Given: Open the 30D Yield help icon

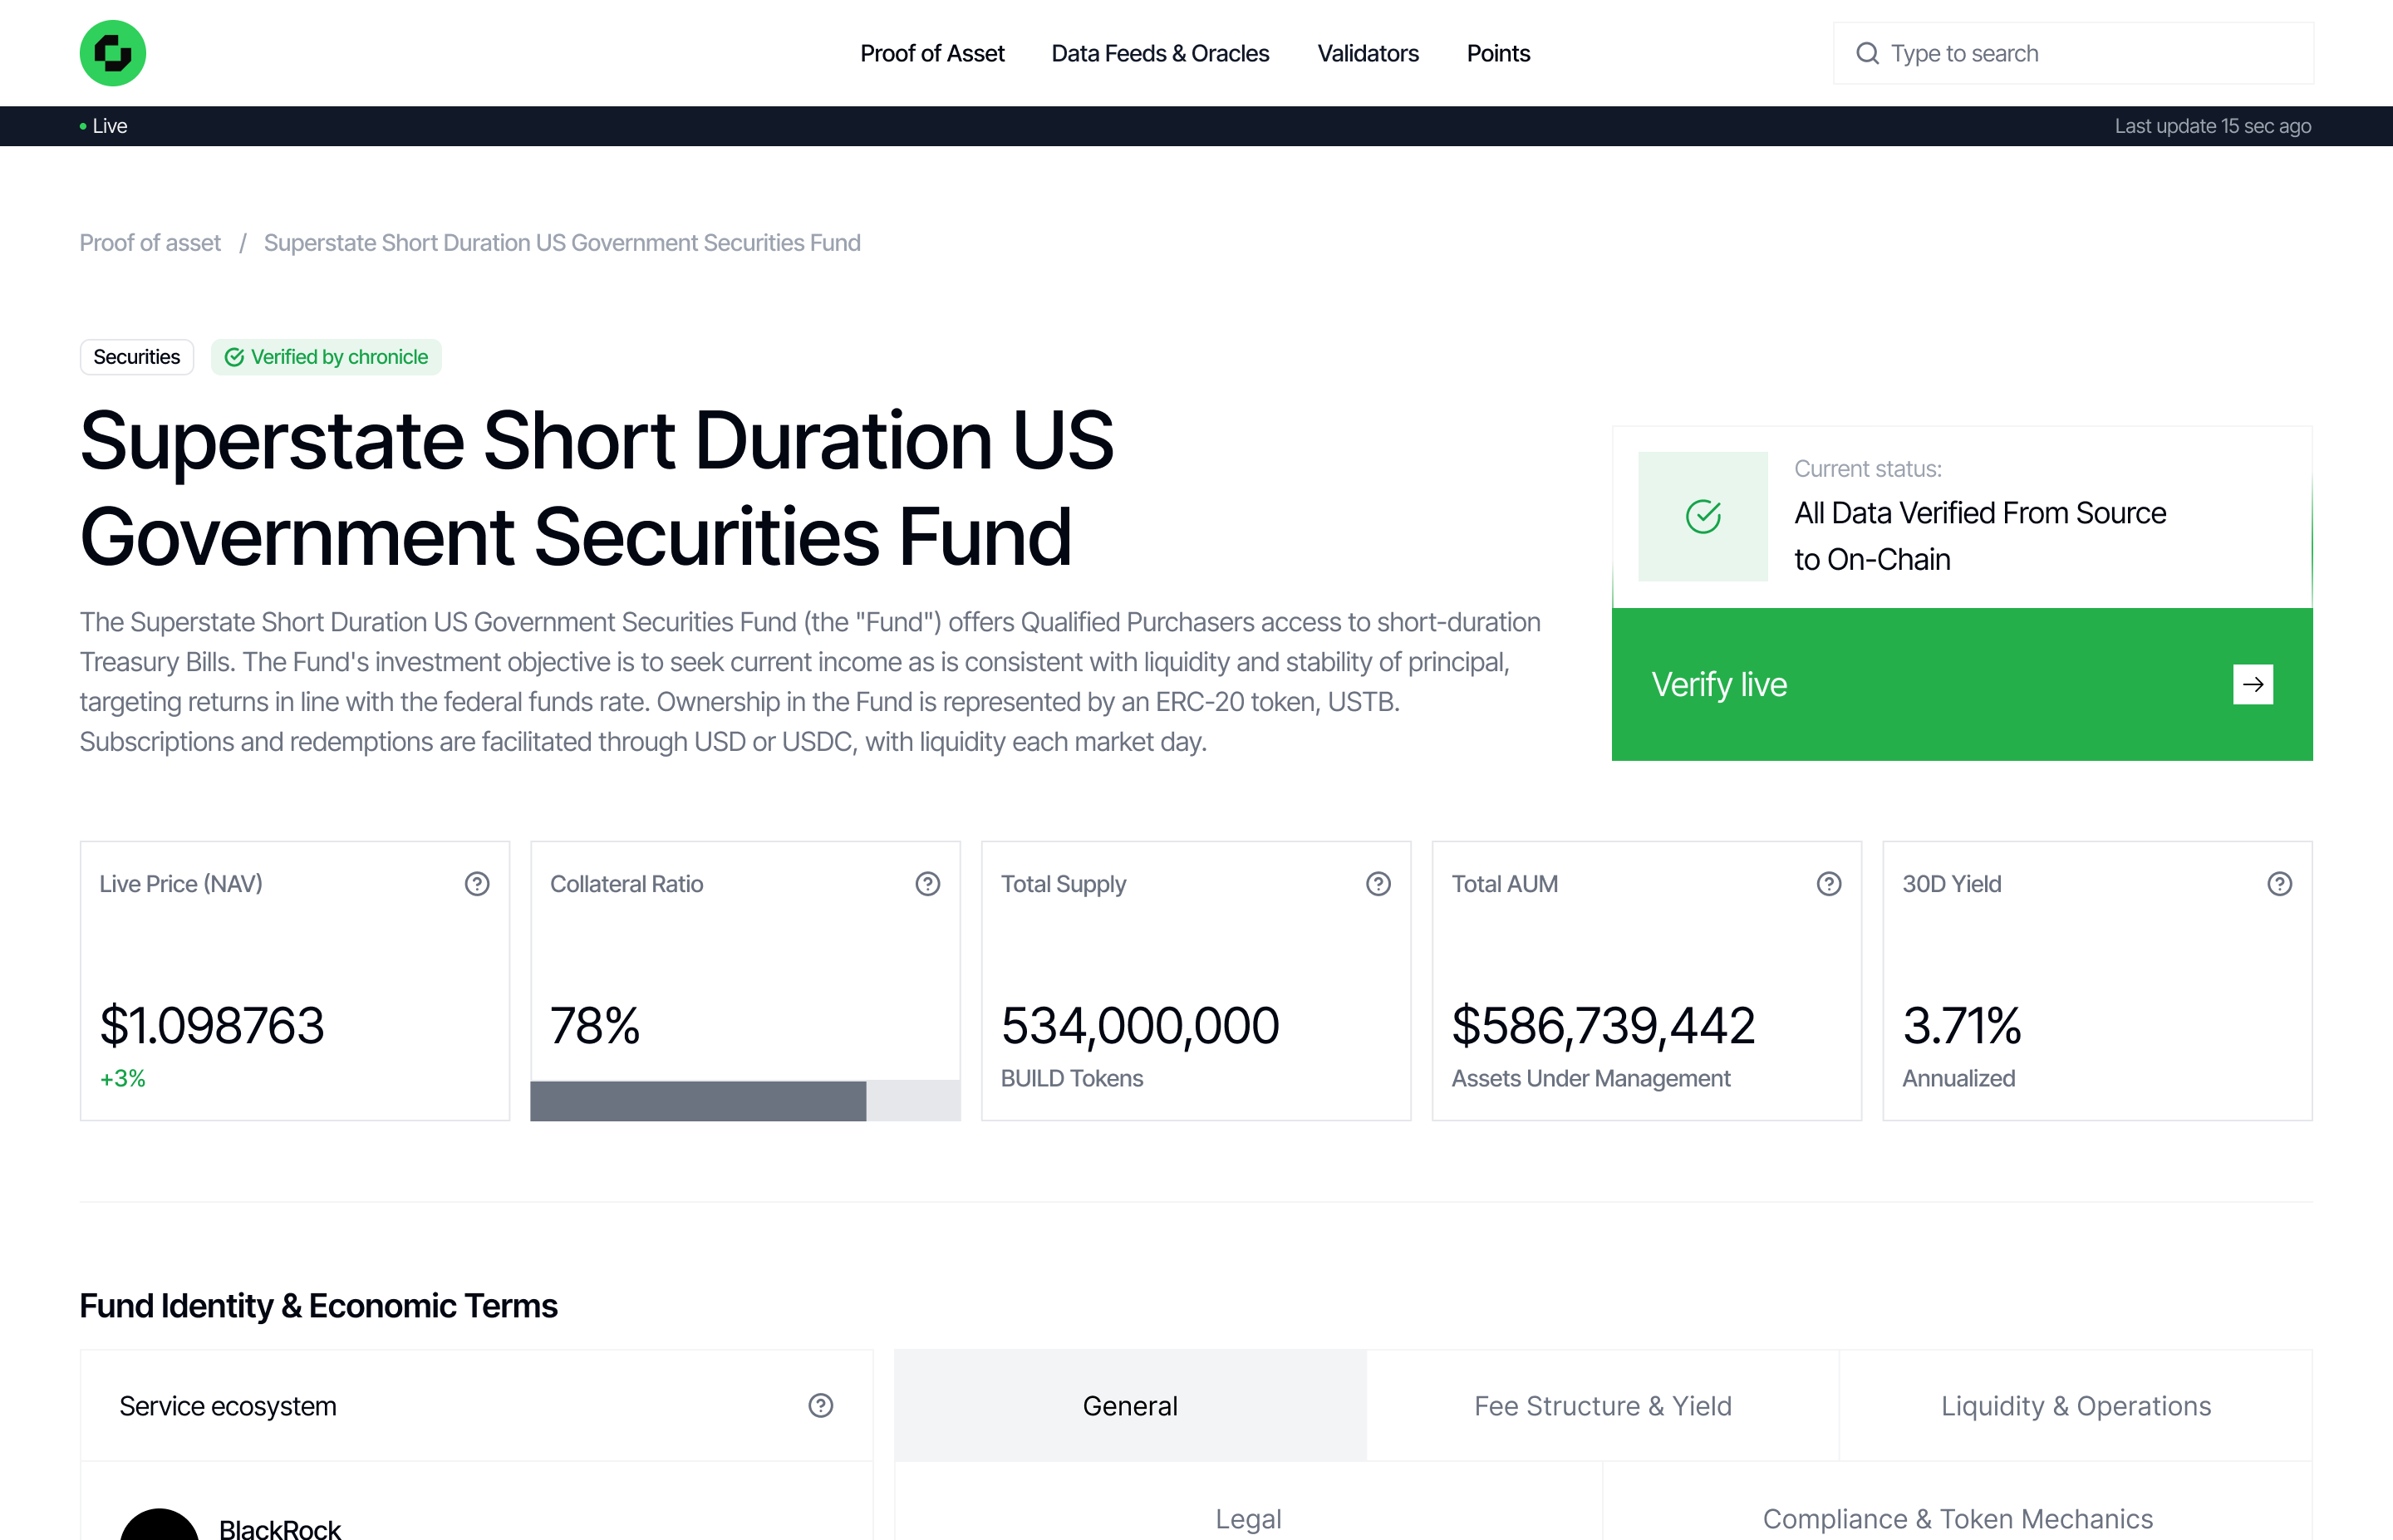Looking at the screenshot, I should pyautogui.click(x=2279, y=883).
